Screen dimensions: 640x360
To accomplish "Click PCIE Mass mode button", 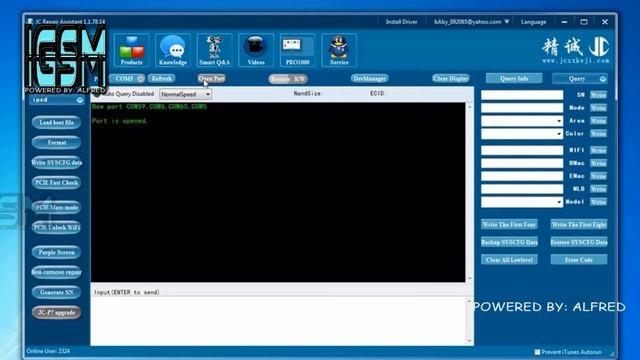I will [56, 207].
